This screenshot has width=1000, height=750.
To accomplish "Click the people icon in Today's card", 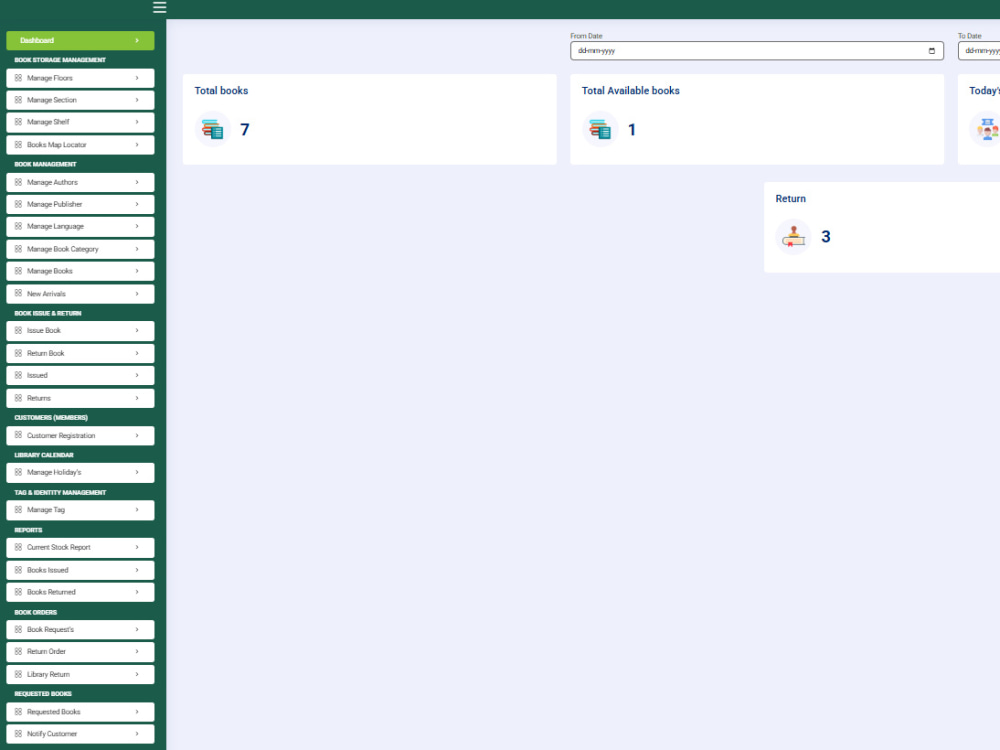I will pyautogui.click(x=986, y=129).
